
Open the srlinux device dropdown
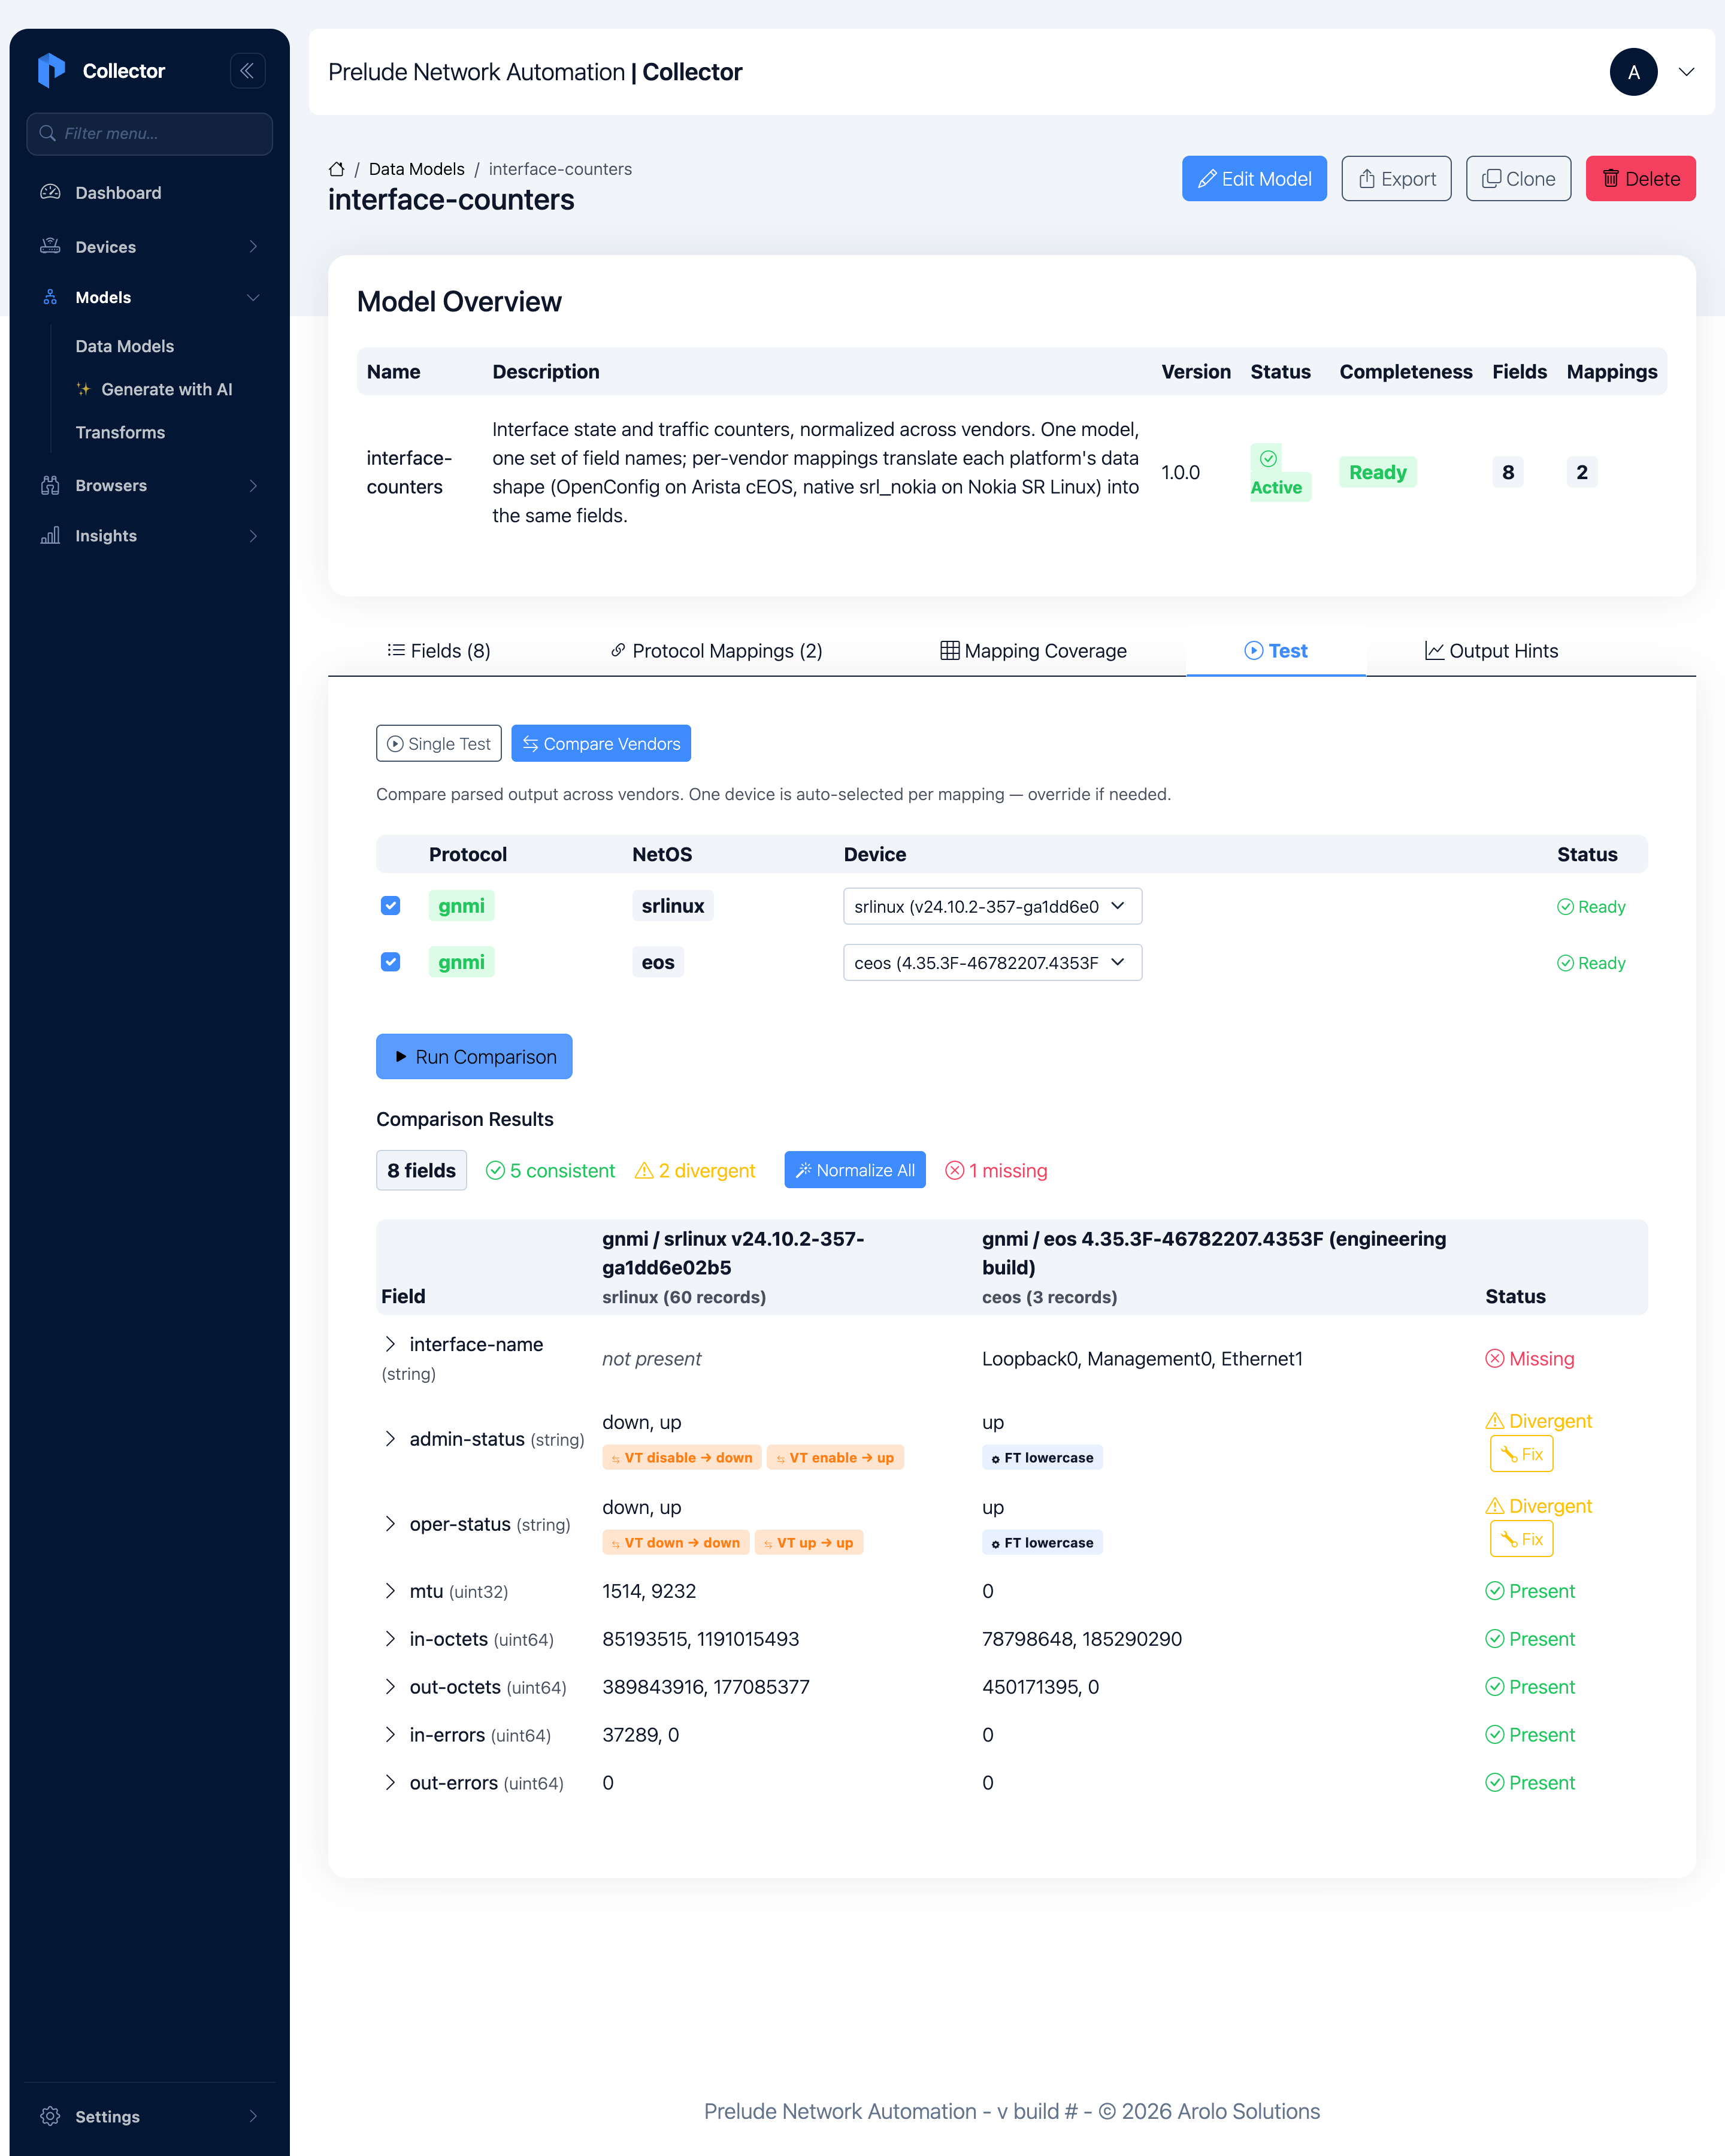click(x=992, y=907)
